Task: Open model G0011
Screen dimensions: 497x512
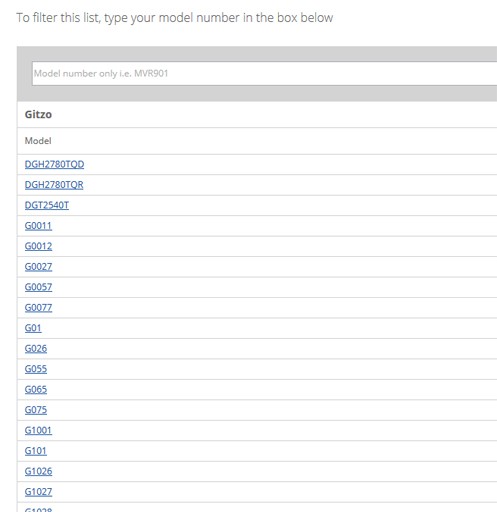Action: tap(38, 226)
